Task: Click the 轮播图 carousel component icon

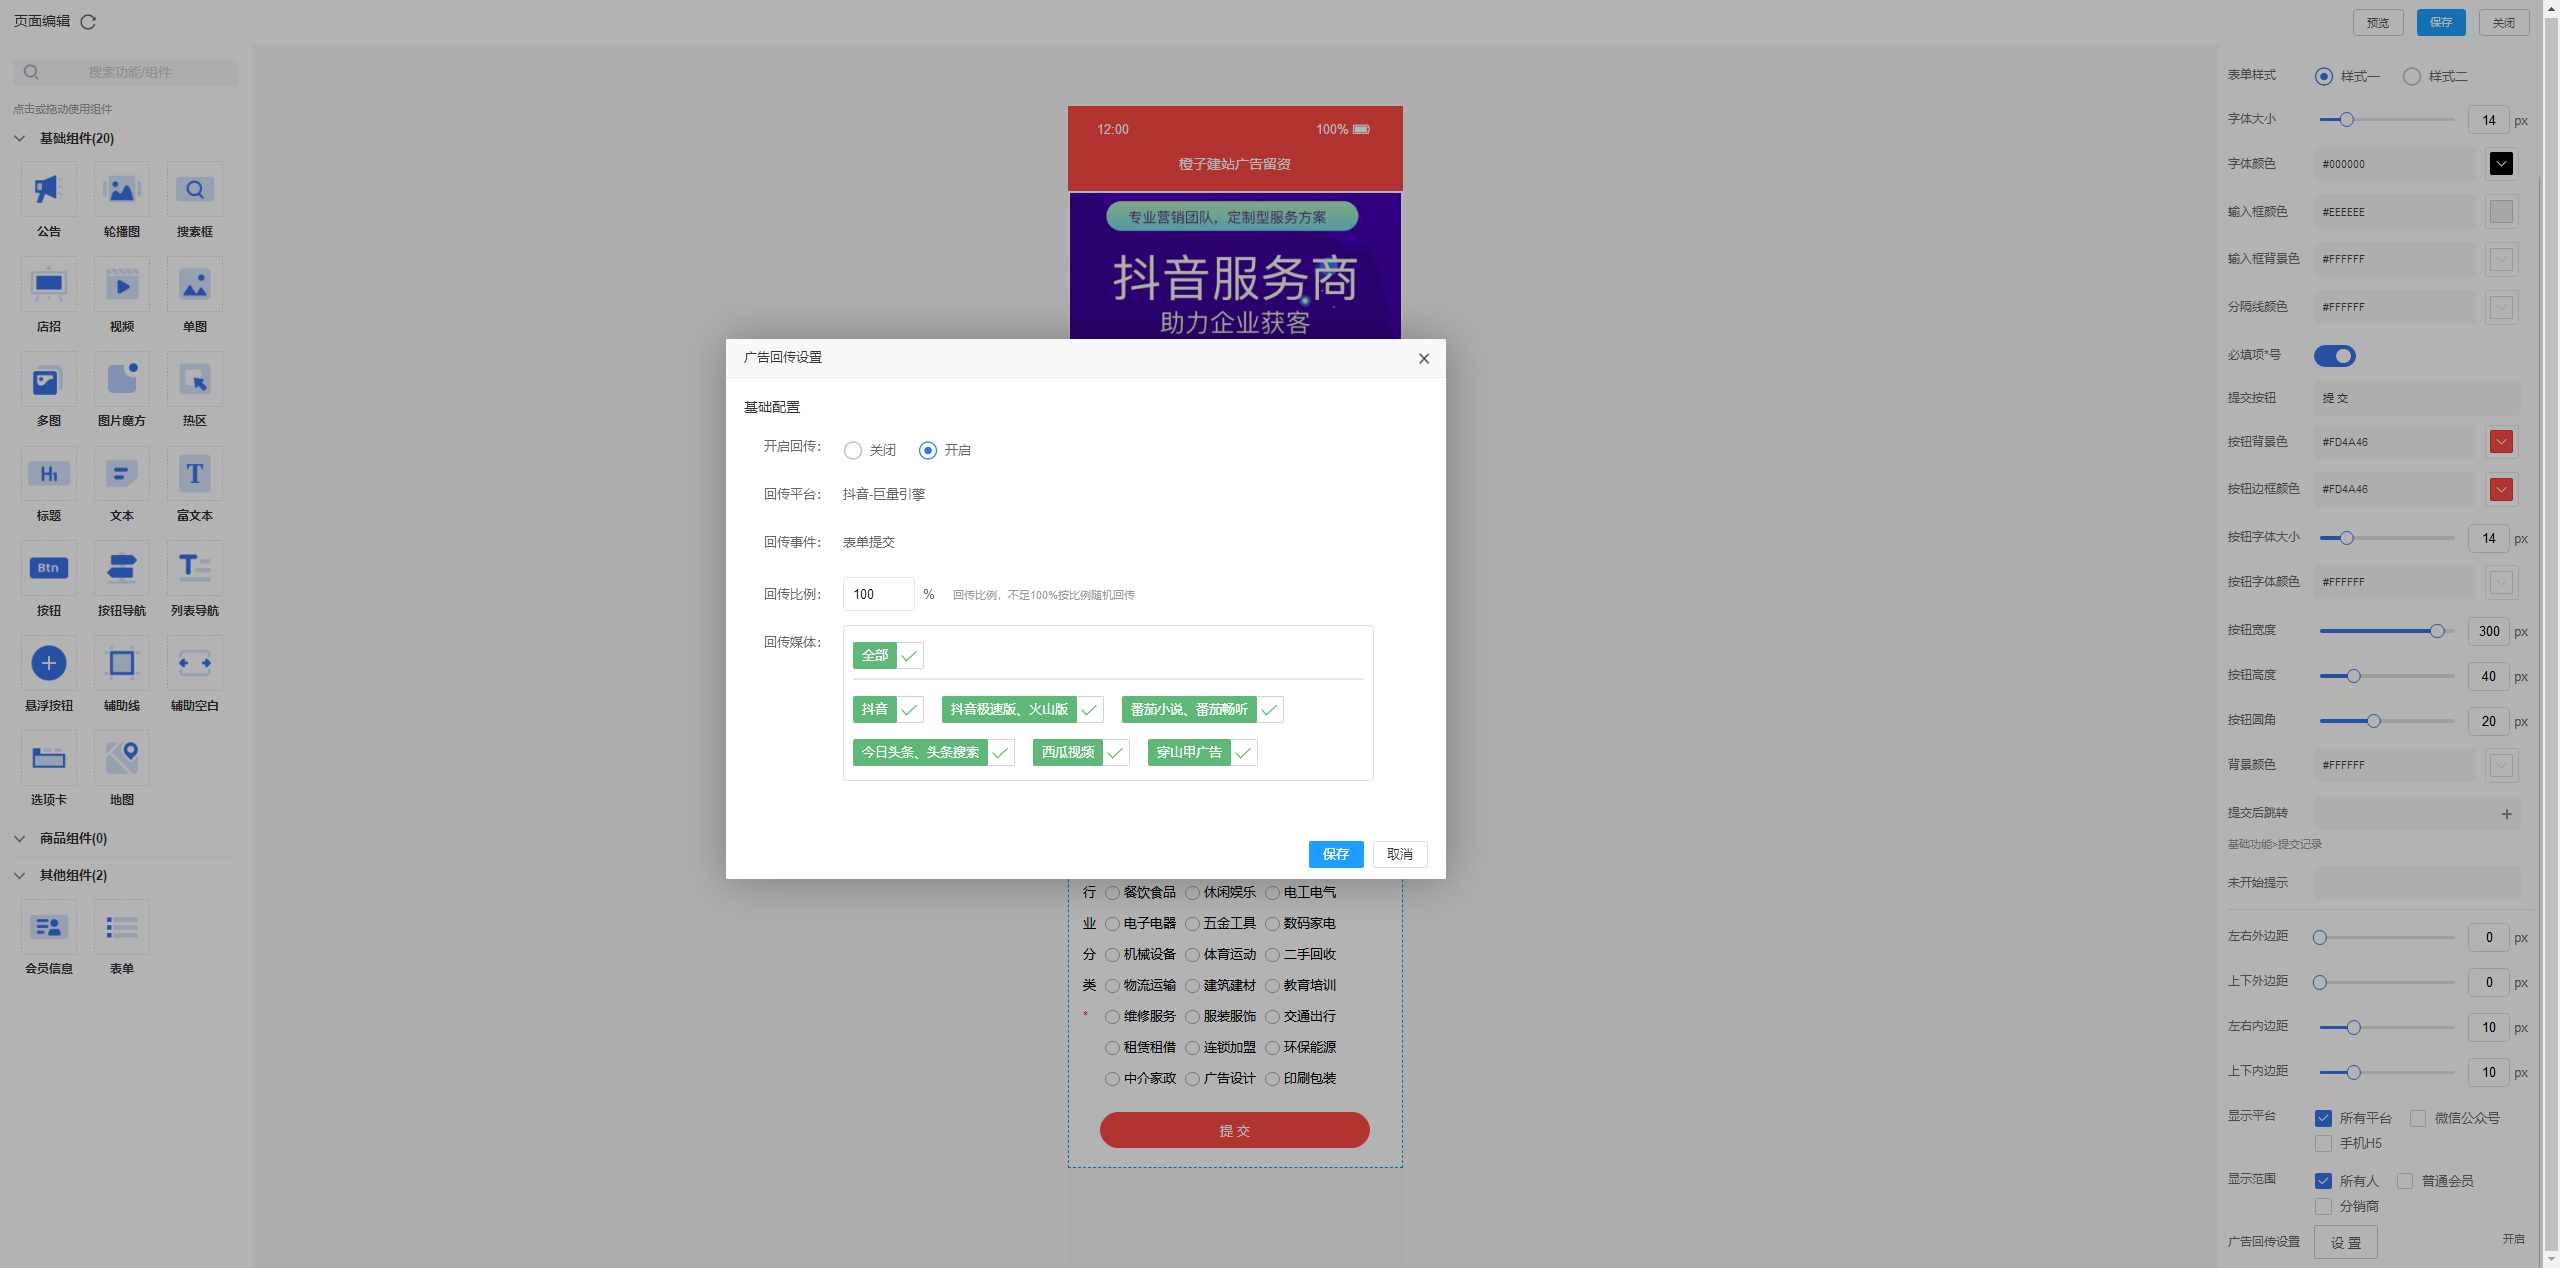Action: (x=121, y=190)
